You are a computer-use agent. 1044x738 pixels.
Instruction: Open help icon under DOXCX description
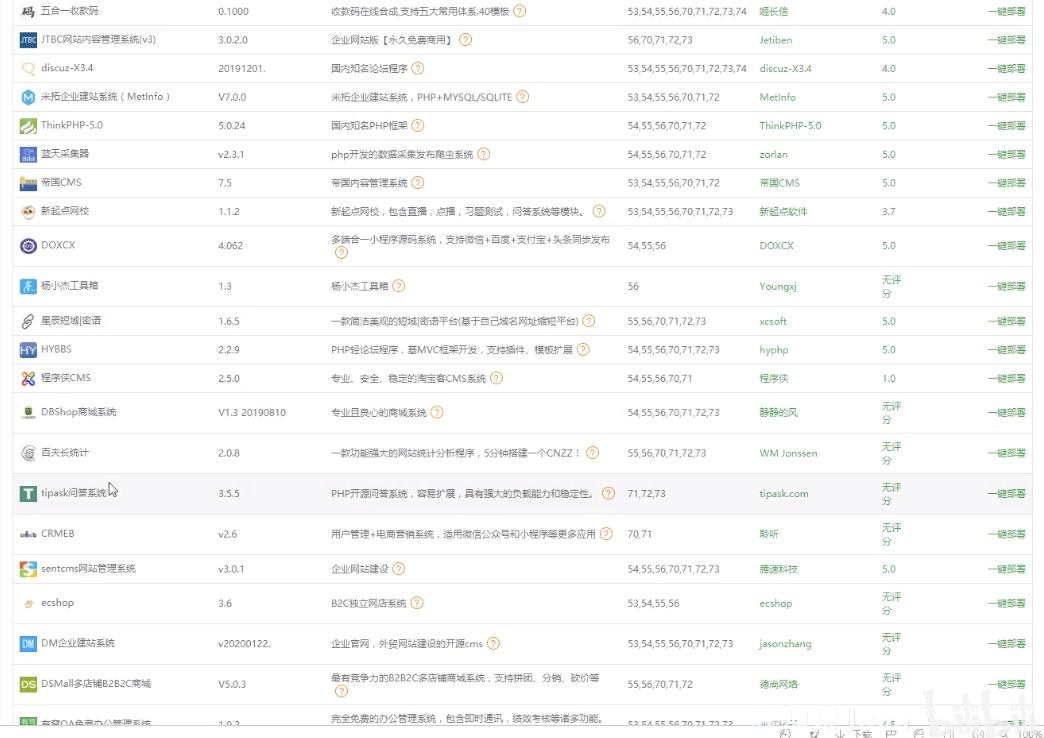pos(341,252)
